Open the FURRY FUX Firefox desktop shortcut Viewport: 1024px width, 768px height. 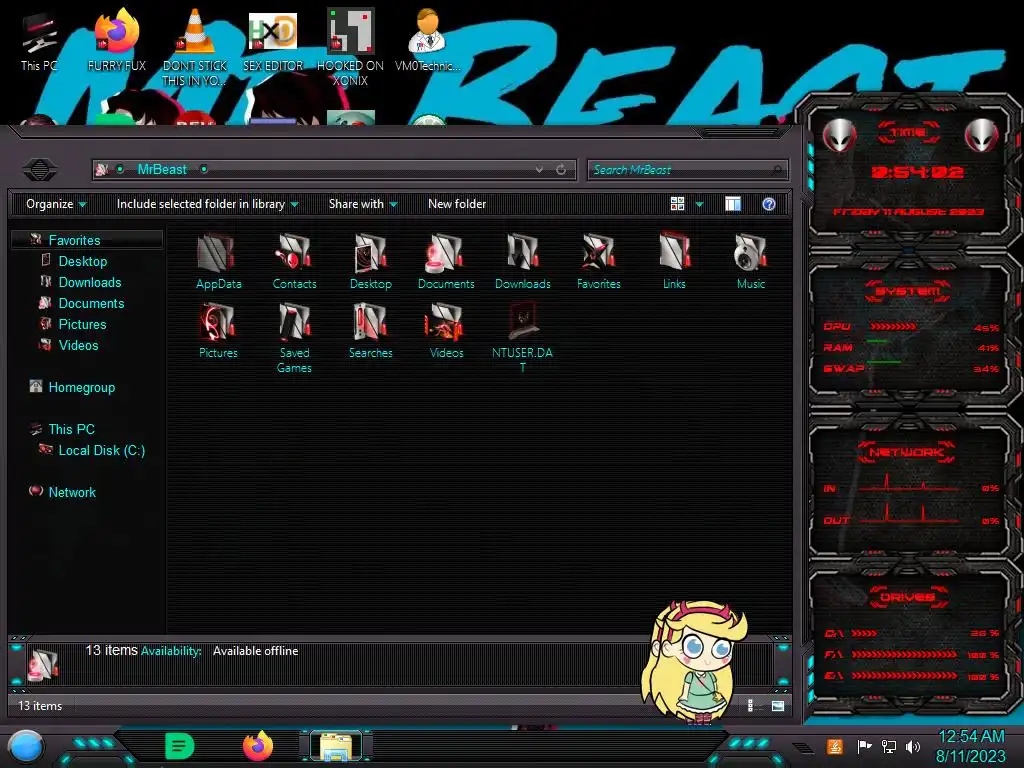[x=117, y=40]
